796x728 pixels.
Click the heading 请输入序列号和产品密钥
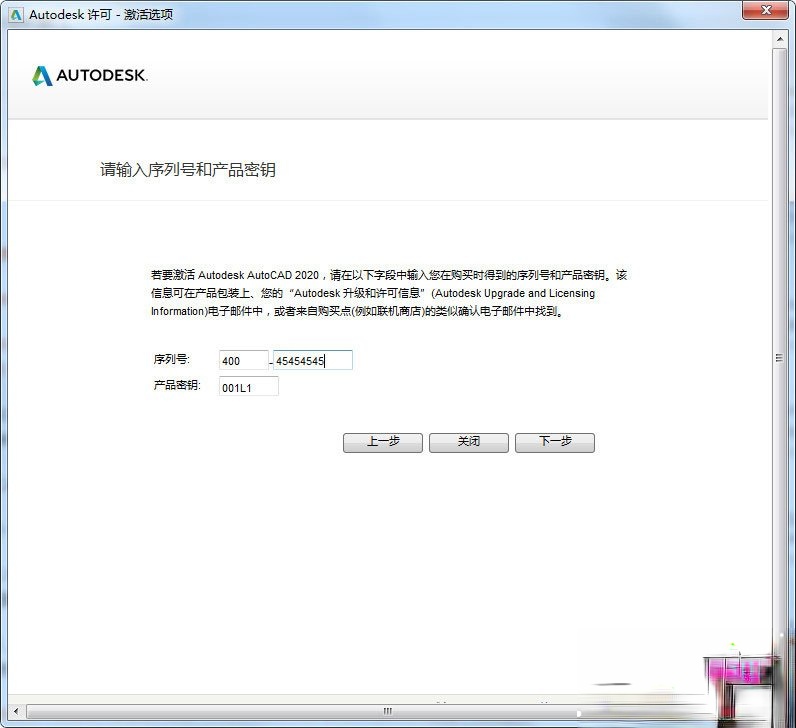point(188,170)
